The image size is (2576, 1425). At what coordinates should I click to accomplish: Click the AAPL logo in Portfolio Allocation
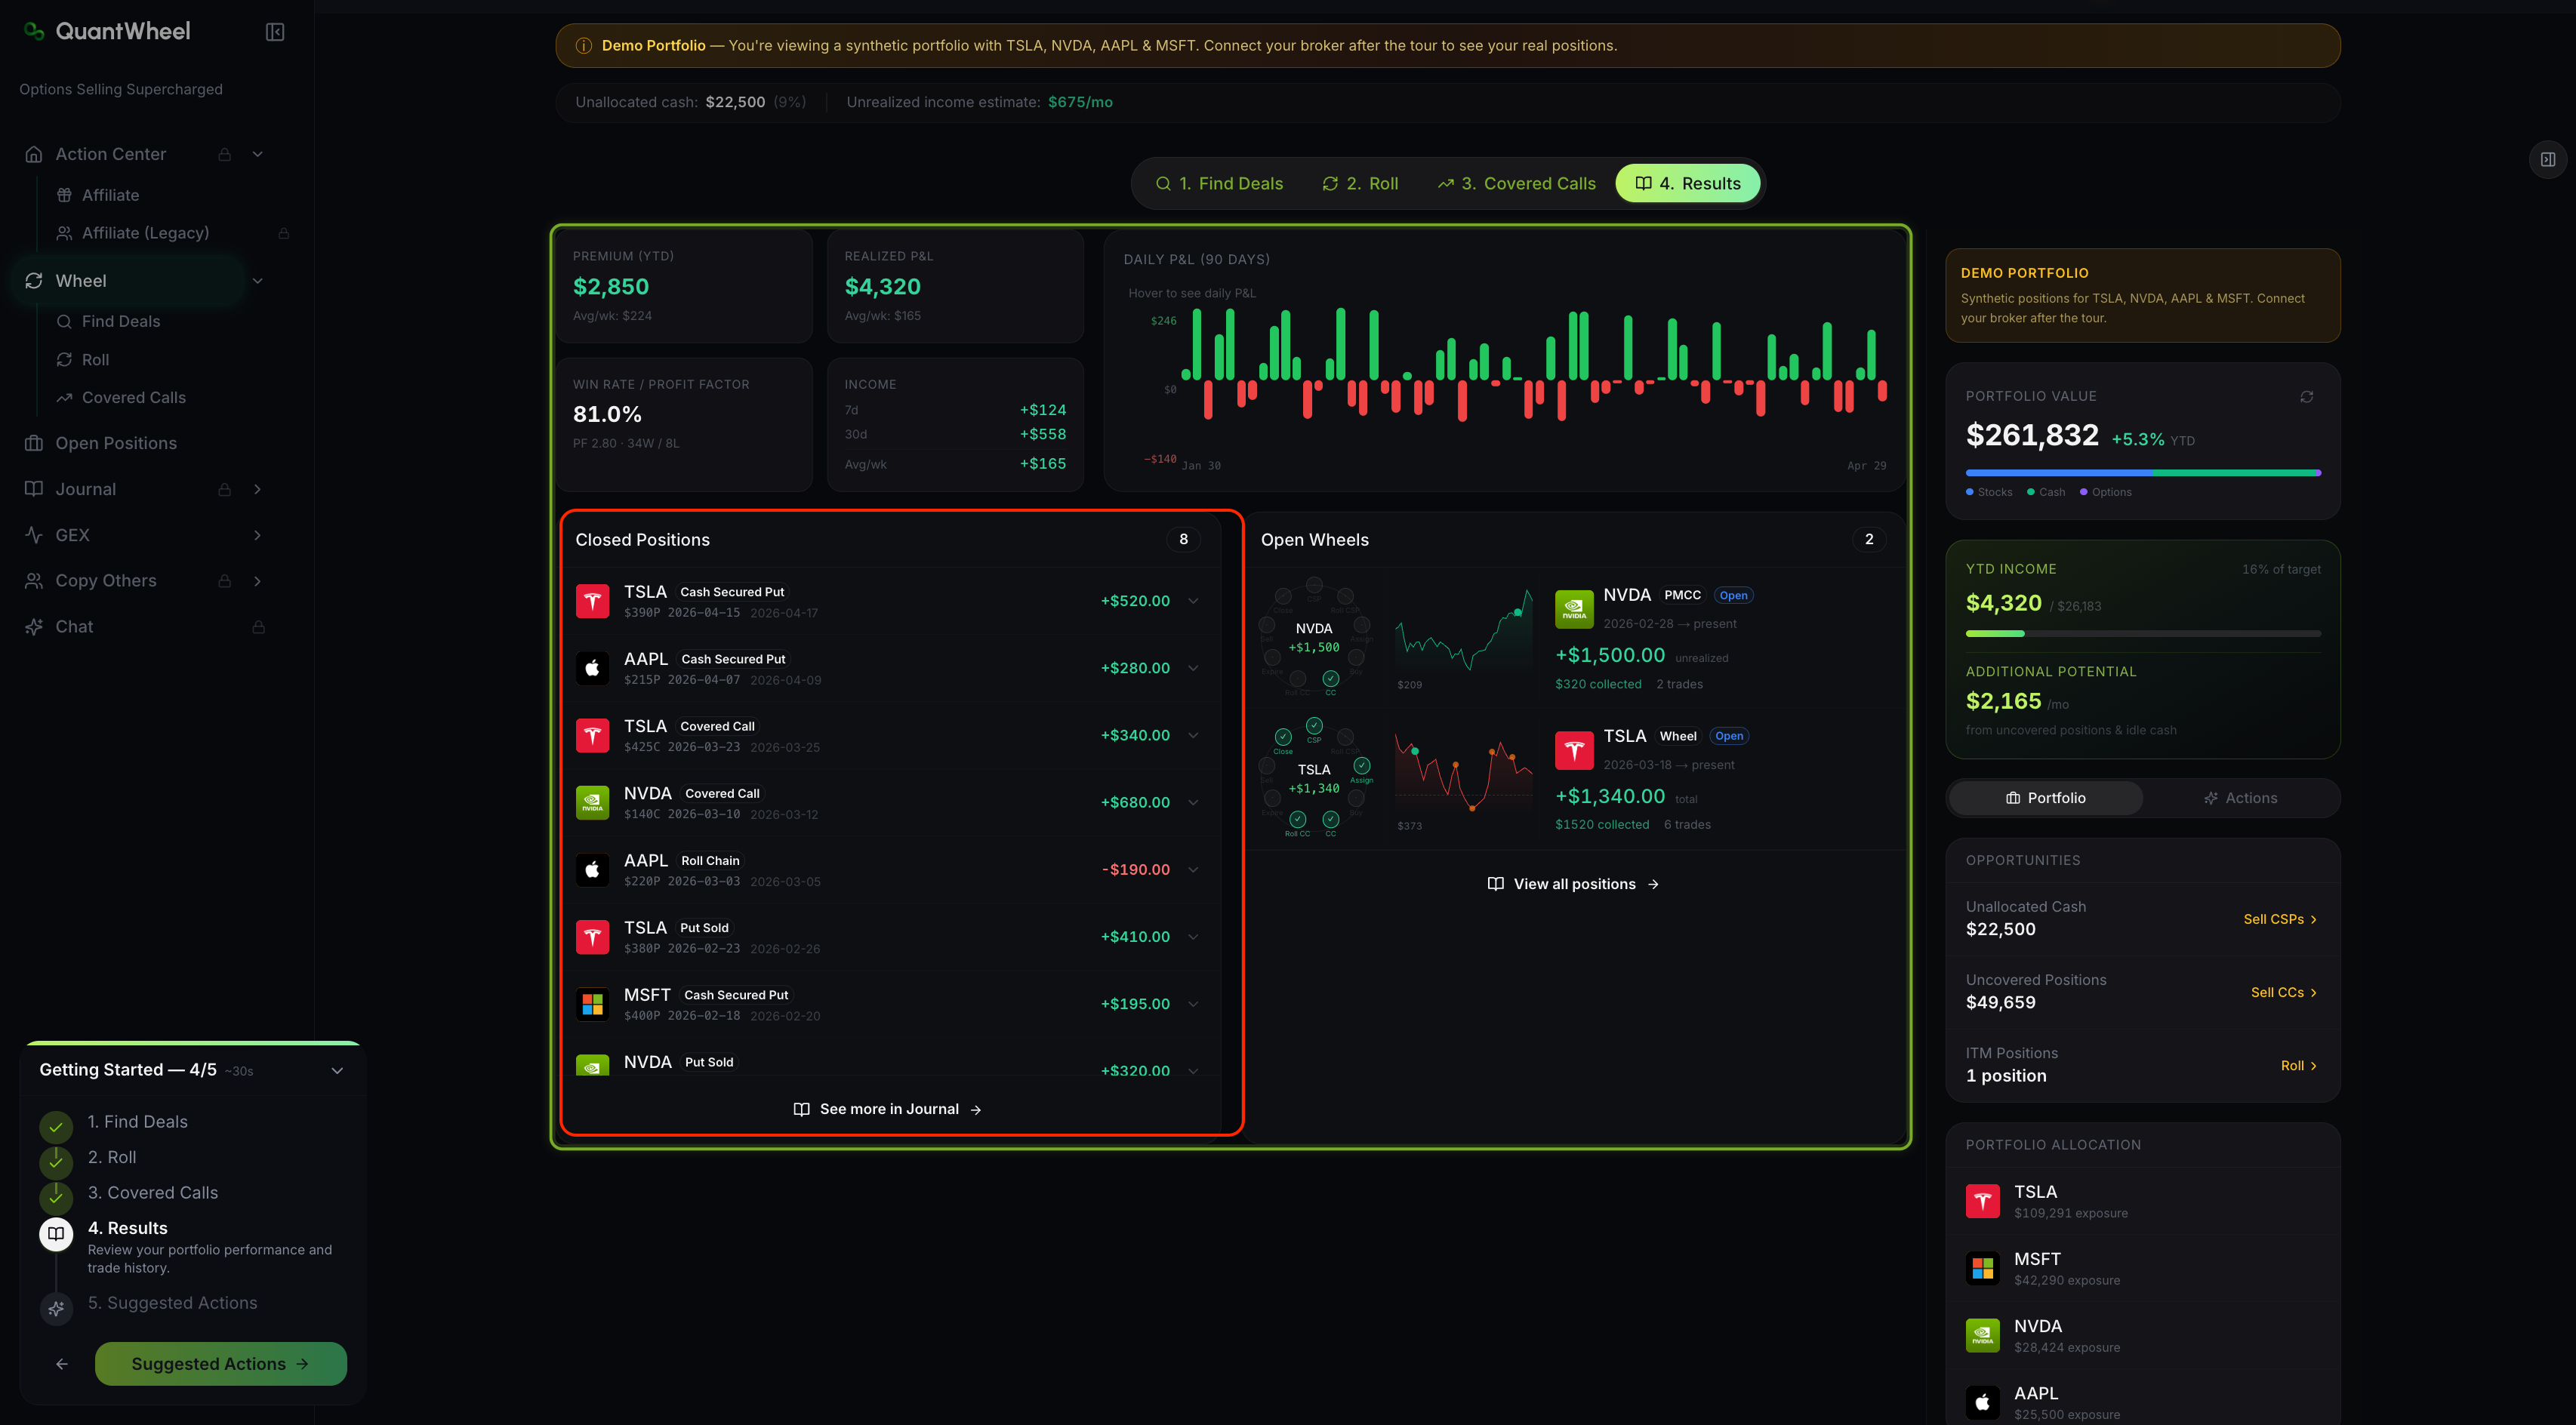(x=1982, y=1402)
